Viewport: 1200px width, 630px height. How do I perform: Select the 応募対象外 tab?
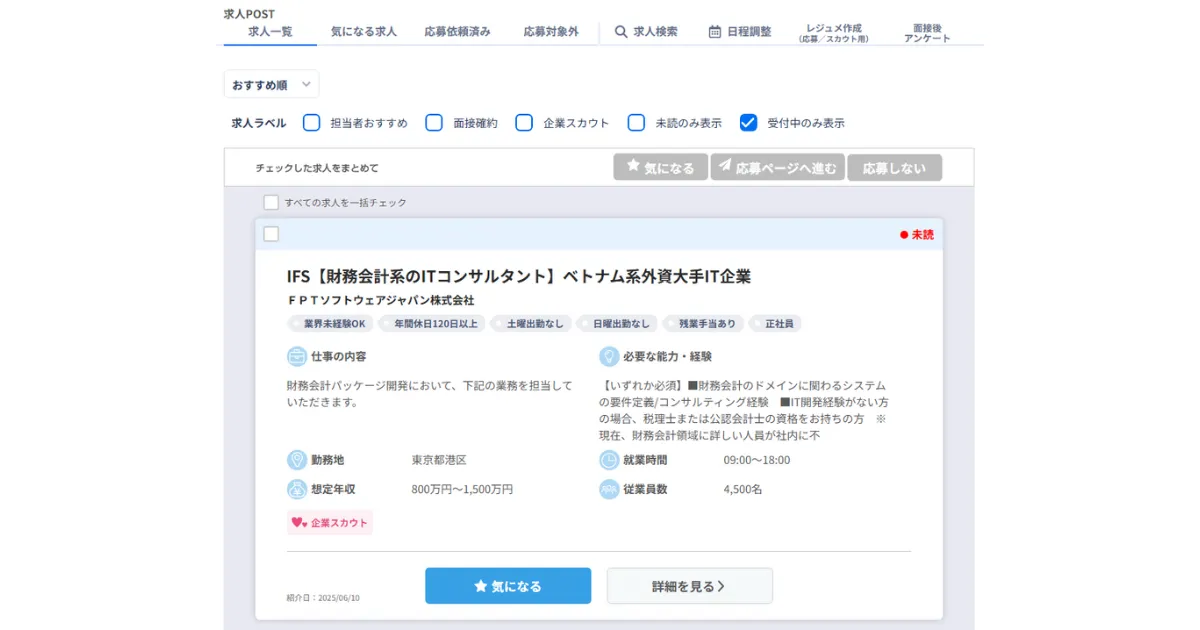551,31
